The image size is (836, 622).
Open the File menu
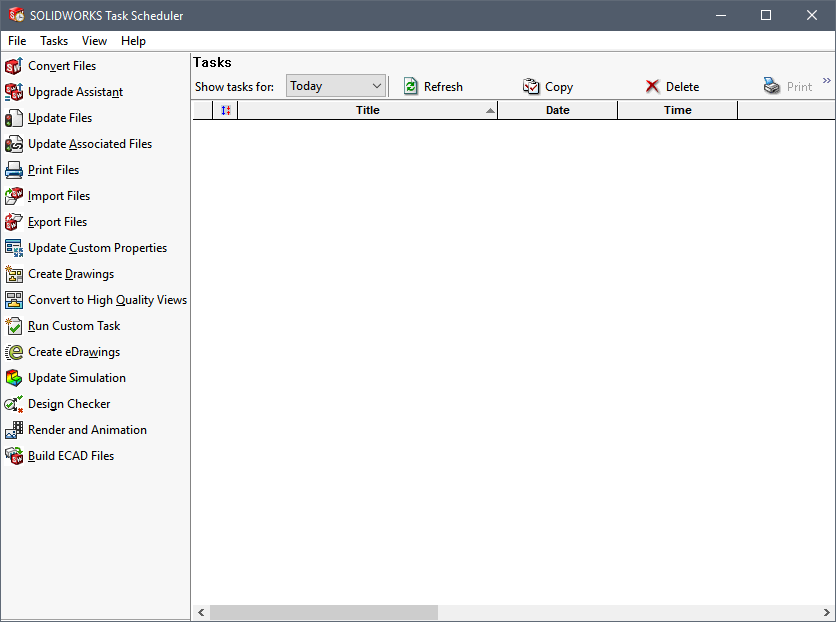pos(17,41)
